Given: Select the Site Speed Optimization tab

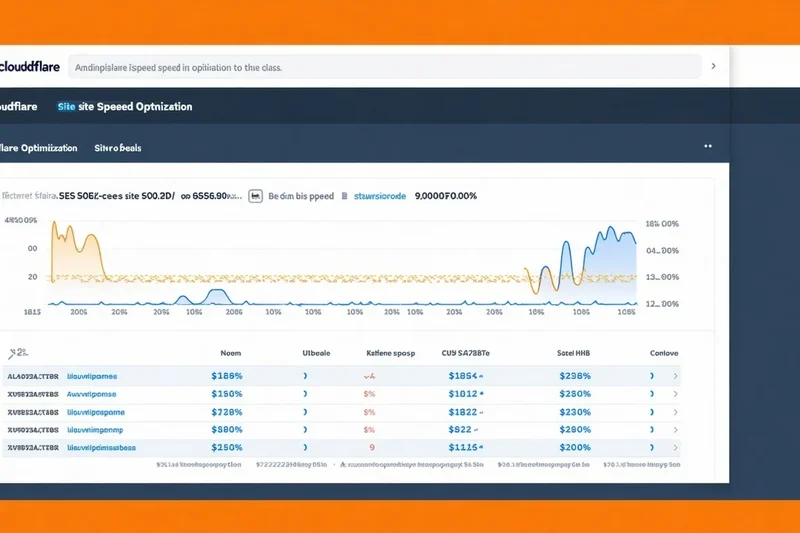Looking at the screenshot, I should pyautogui.click(x=125, y=106).
